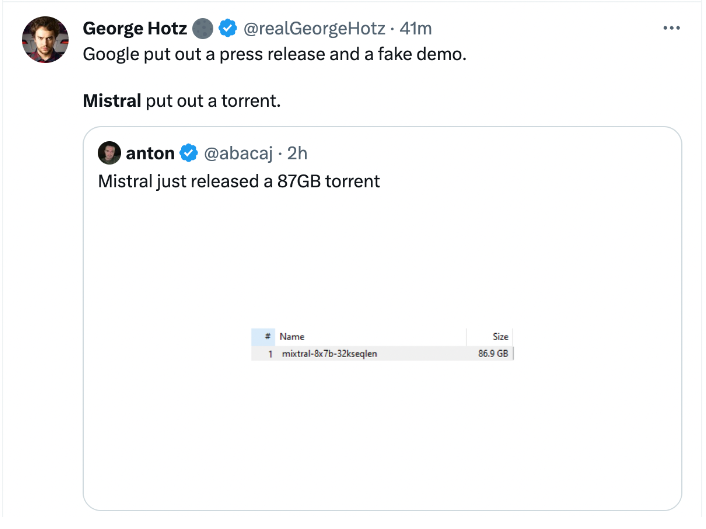Viewport: 706px width, 529px height.
Task: Click anton's small profile avatar
Action: 109,153
